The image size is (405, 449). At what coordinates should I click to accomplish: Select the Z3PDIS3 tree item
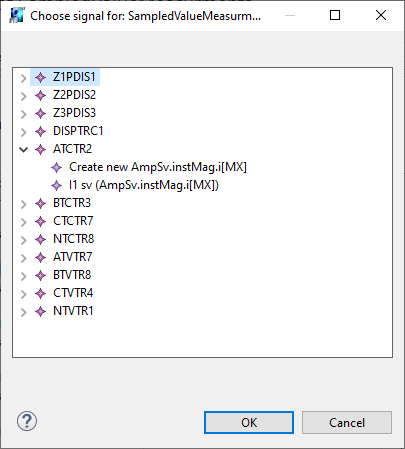pos(74,113)
